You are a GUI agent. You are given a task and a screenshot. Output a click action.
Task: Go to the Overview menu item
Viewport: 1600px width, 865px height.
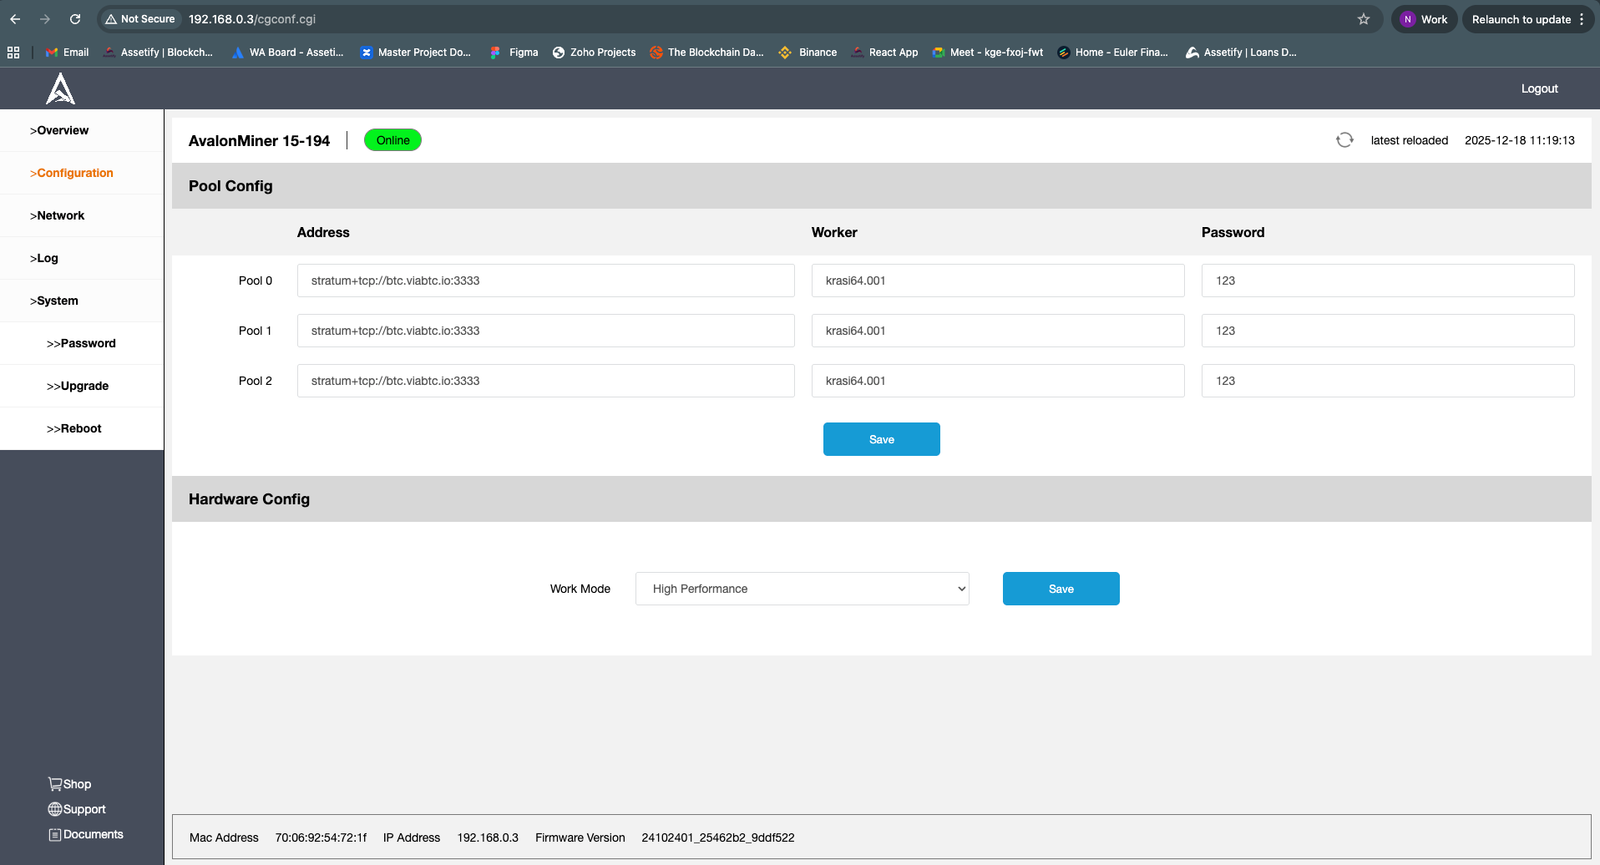pyautogui.click(x=59, y=130)
